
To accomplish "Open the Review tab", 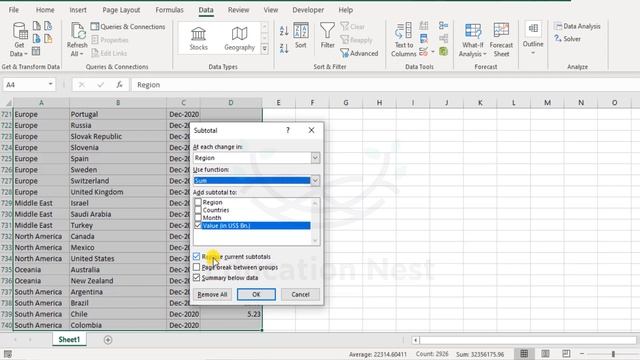I will 238,10.
